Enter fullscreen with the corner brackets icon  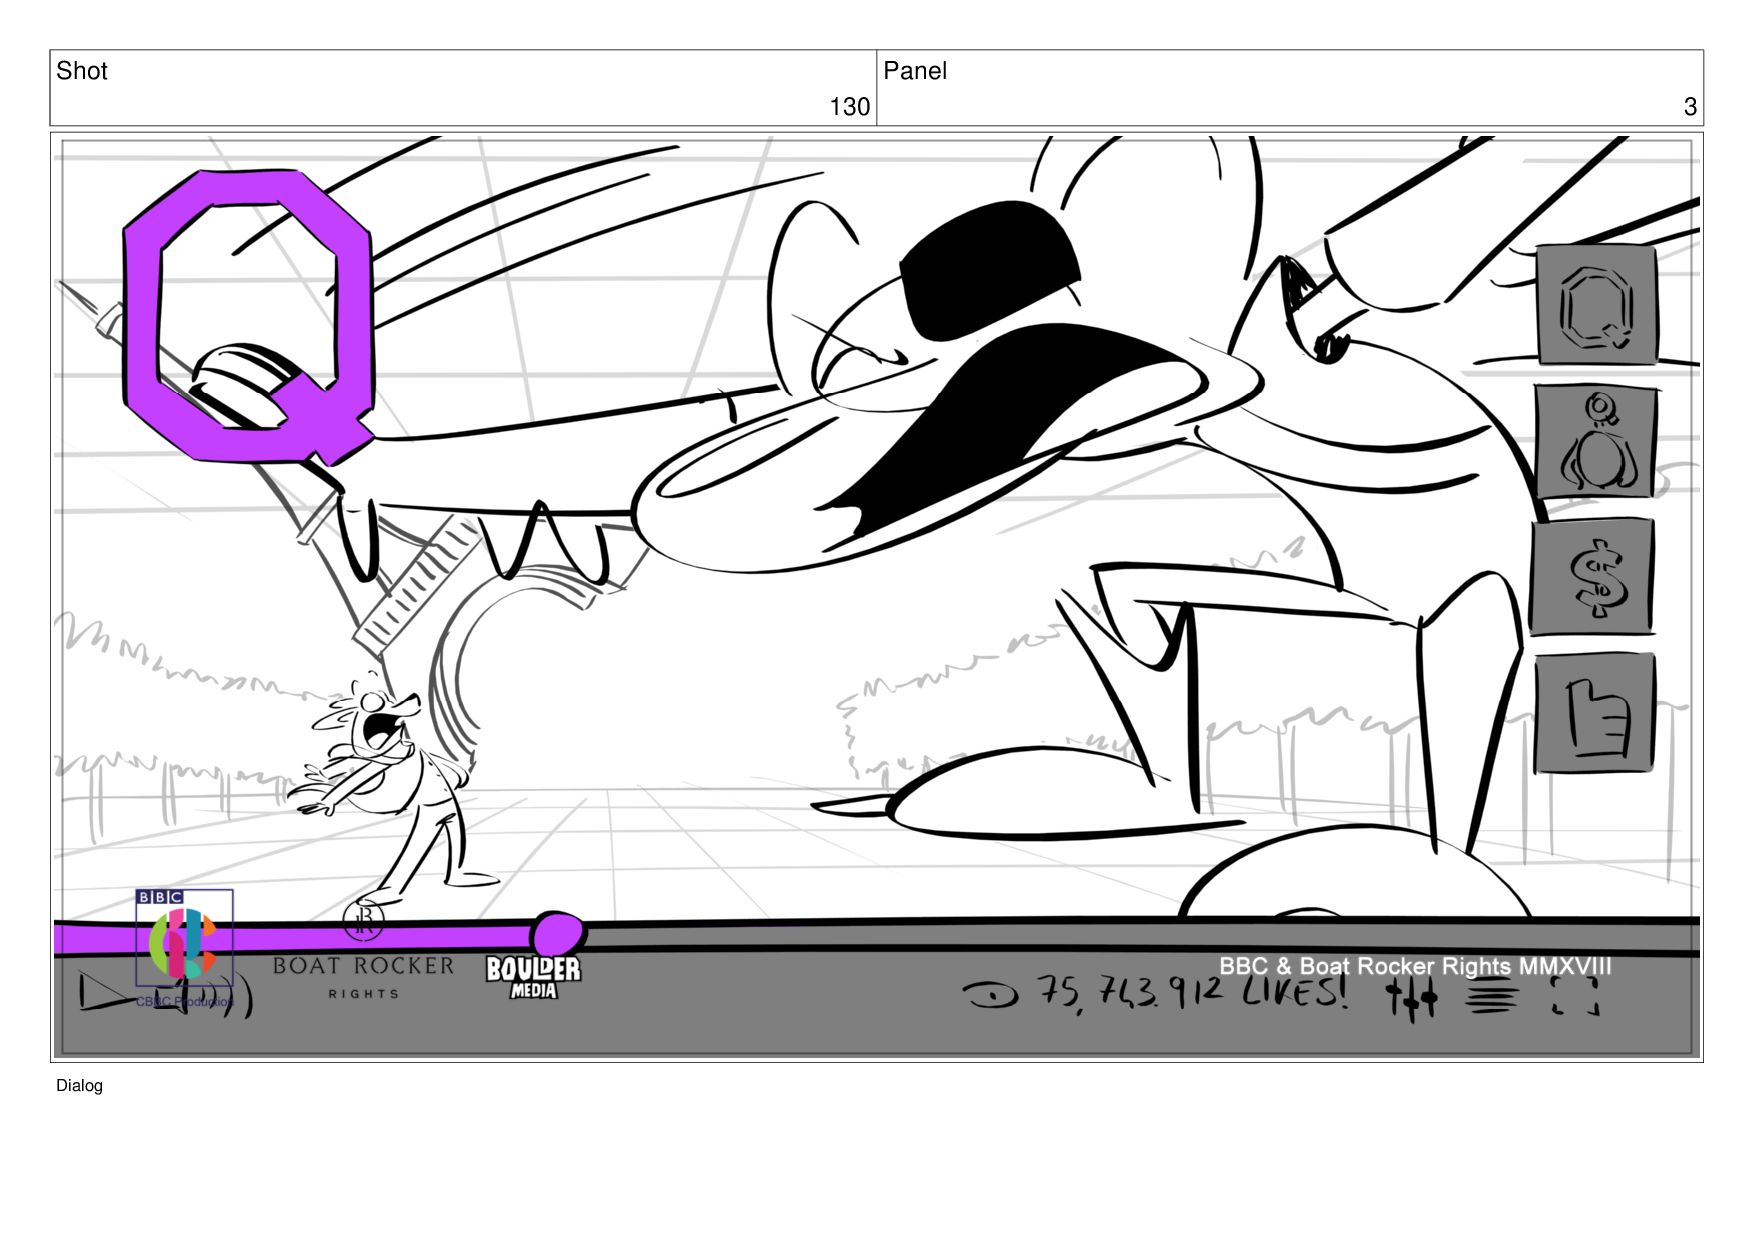[1575, 996]
